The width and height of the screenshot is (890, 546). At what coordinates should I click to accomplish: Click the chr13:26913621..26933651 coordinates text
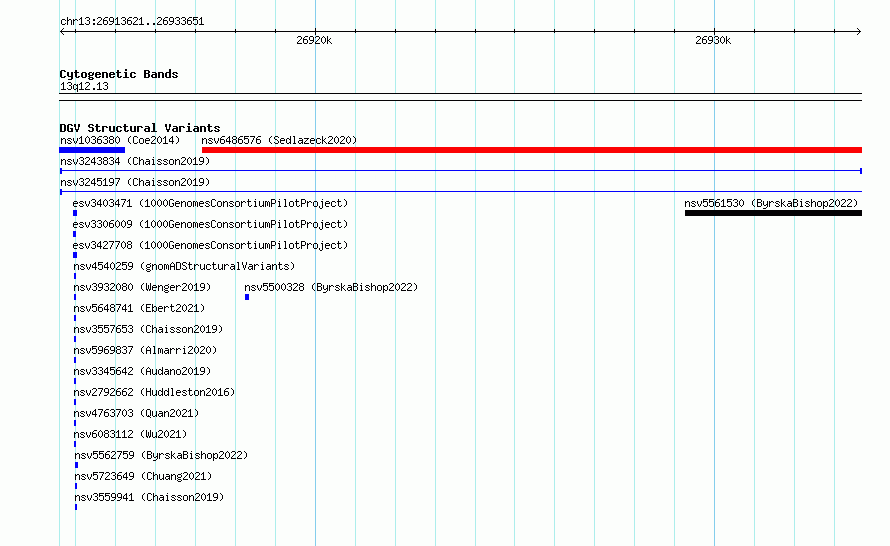(132, 21)
